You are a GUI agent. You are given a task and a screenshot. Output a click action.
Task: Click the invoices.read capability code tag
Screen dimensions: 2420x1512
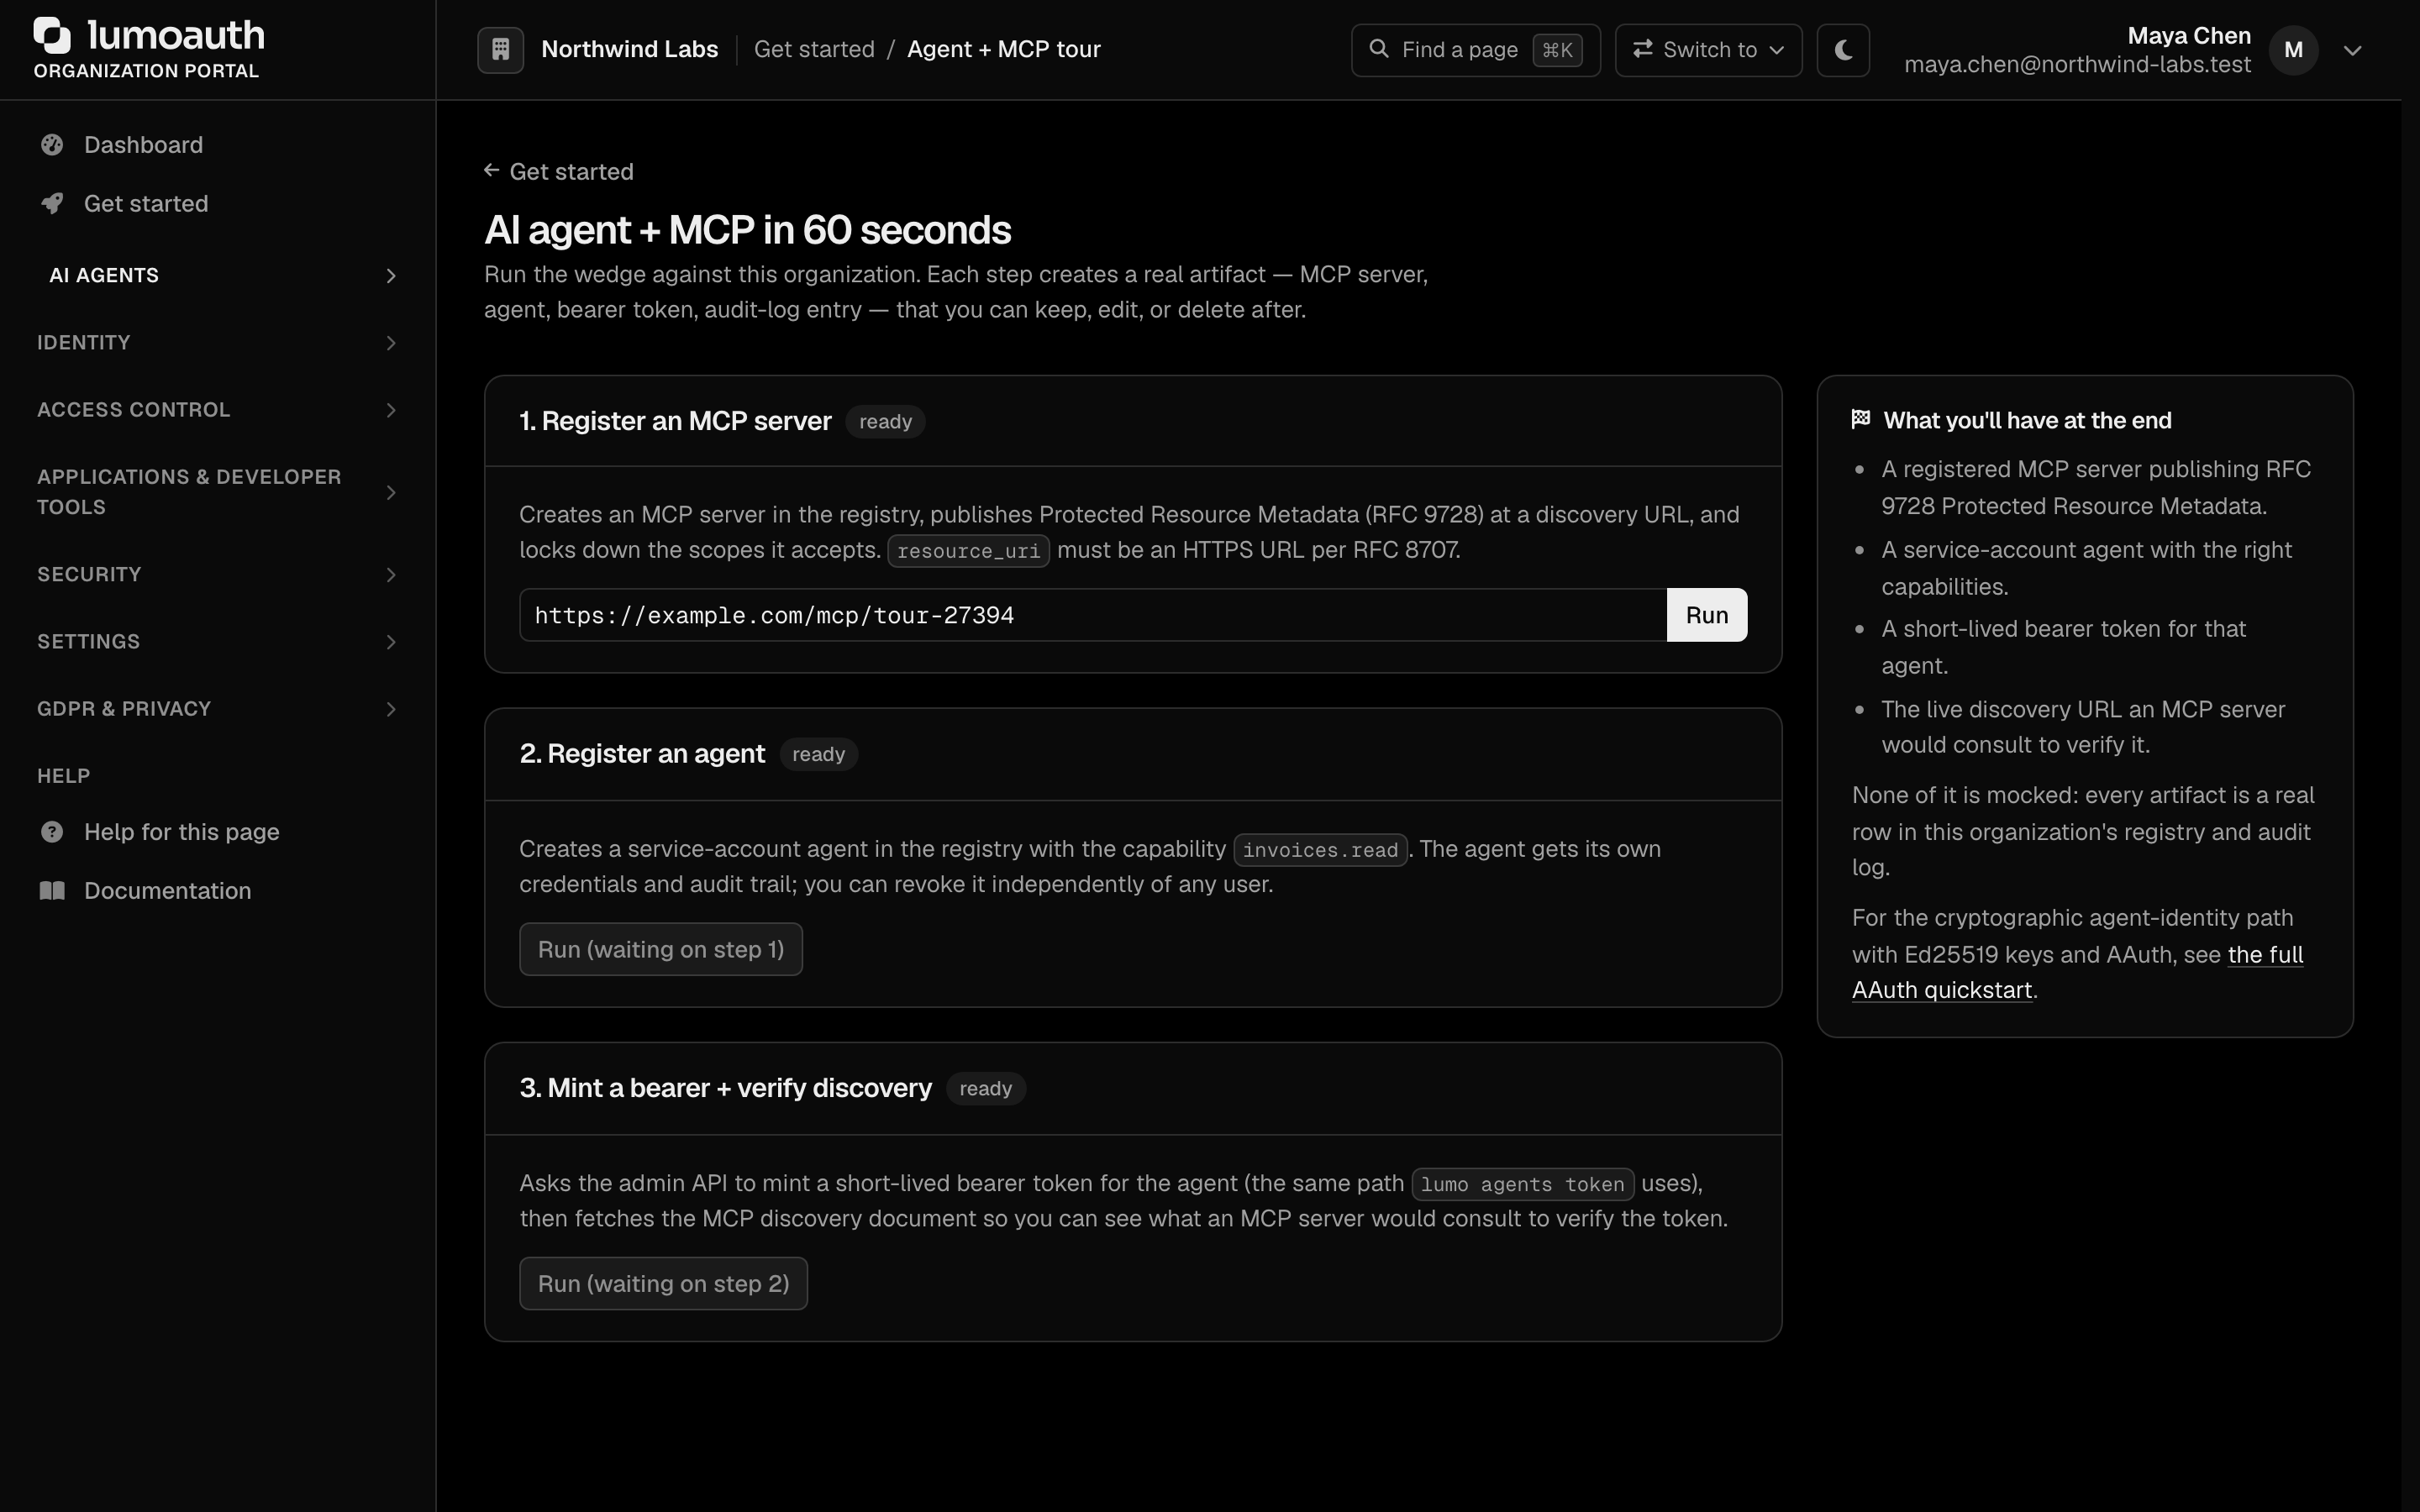coord(1320,850)
